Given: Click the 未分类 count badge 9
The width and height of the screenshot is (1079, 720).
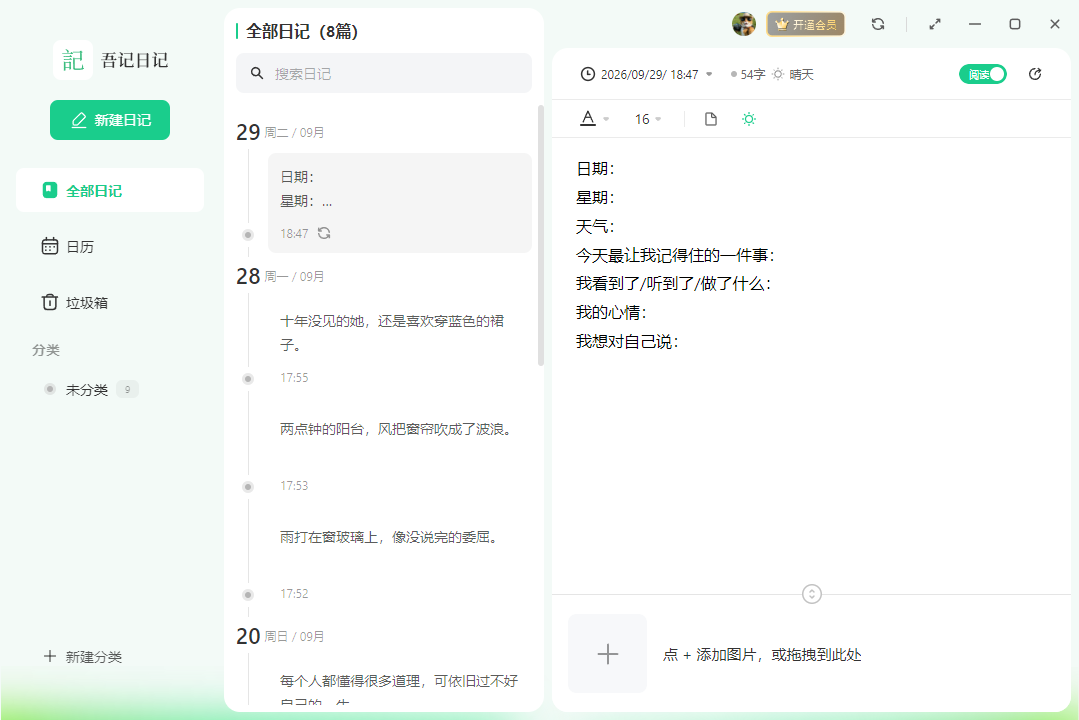Looking at the screenshot, I should [127, 390].
